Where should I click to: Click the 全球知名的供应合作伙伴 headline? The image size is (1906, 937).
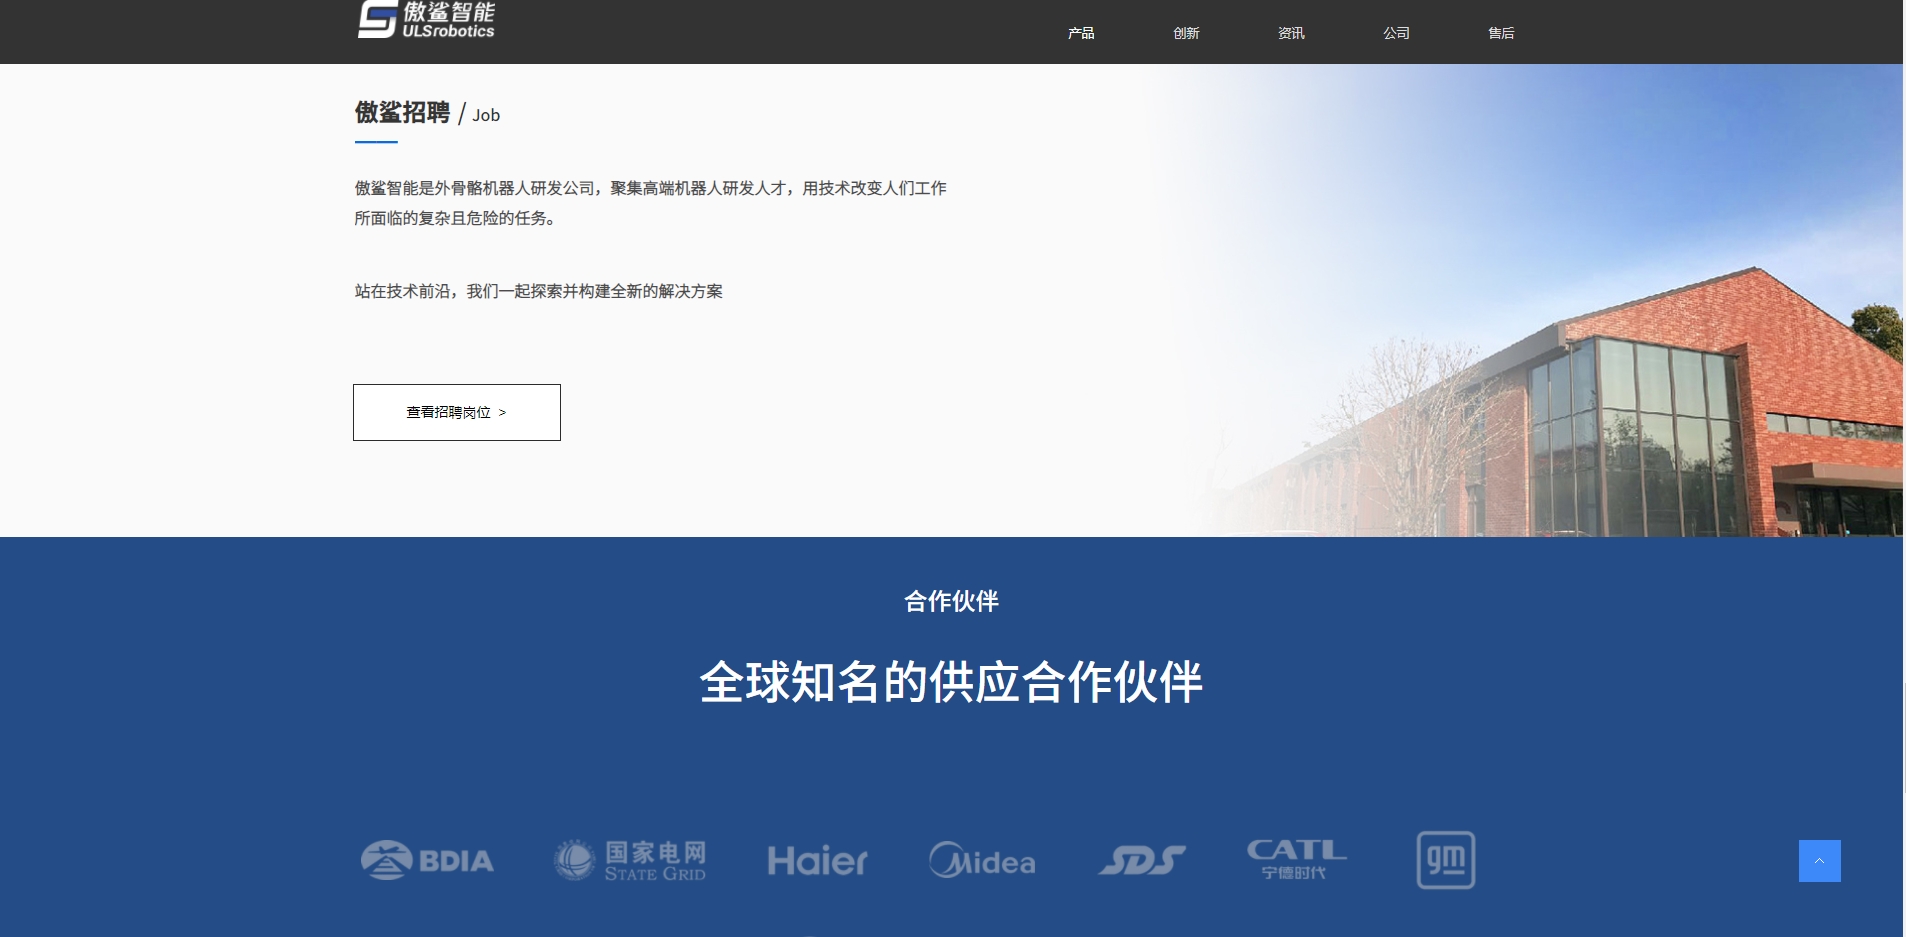[x=951, y=682]
